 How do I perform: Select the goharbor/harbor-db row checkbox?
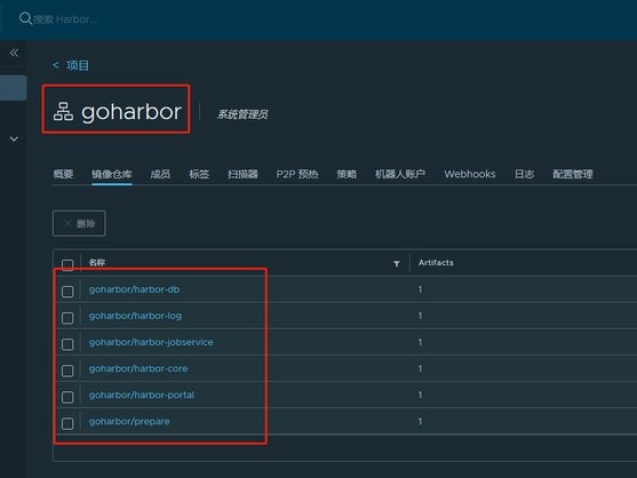(x=67, y=292)
